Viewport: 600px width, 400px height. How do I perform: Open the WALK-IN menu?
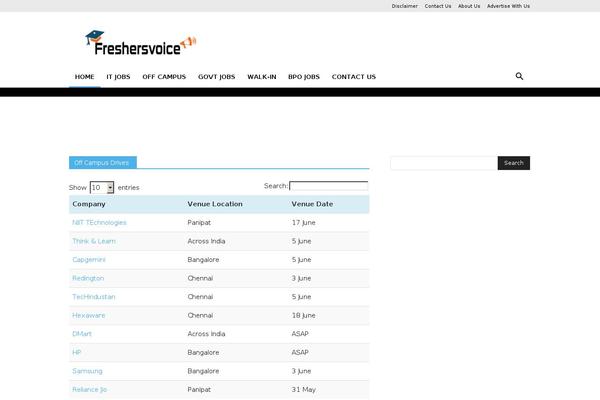point(262,77)
